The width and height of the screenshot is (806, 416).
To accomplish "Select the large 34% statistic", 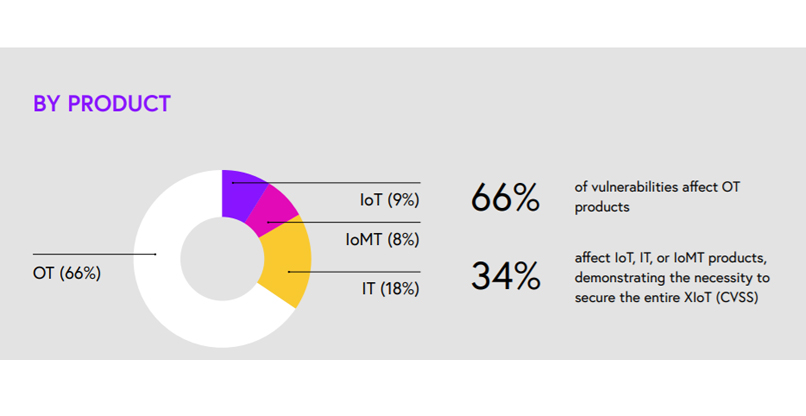I will click(x=505, y=276).
